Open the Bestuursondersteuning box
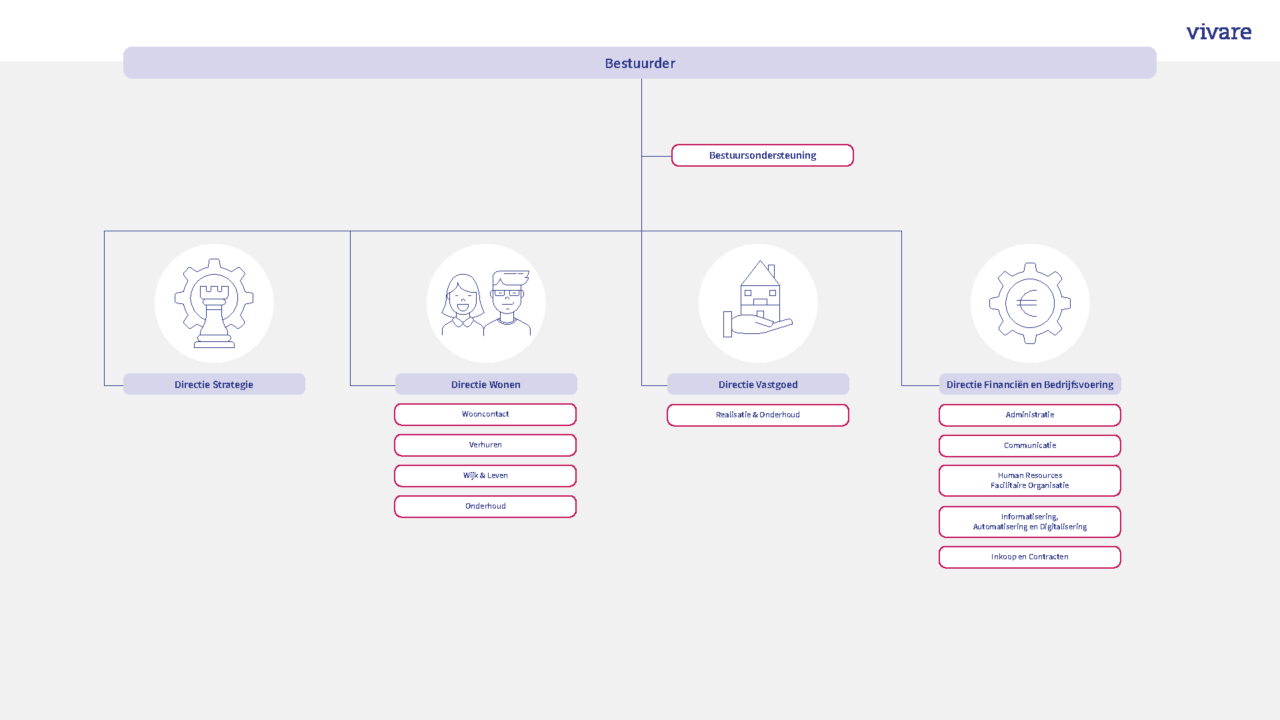The image size is (1280, 720). click(762, 155)
